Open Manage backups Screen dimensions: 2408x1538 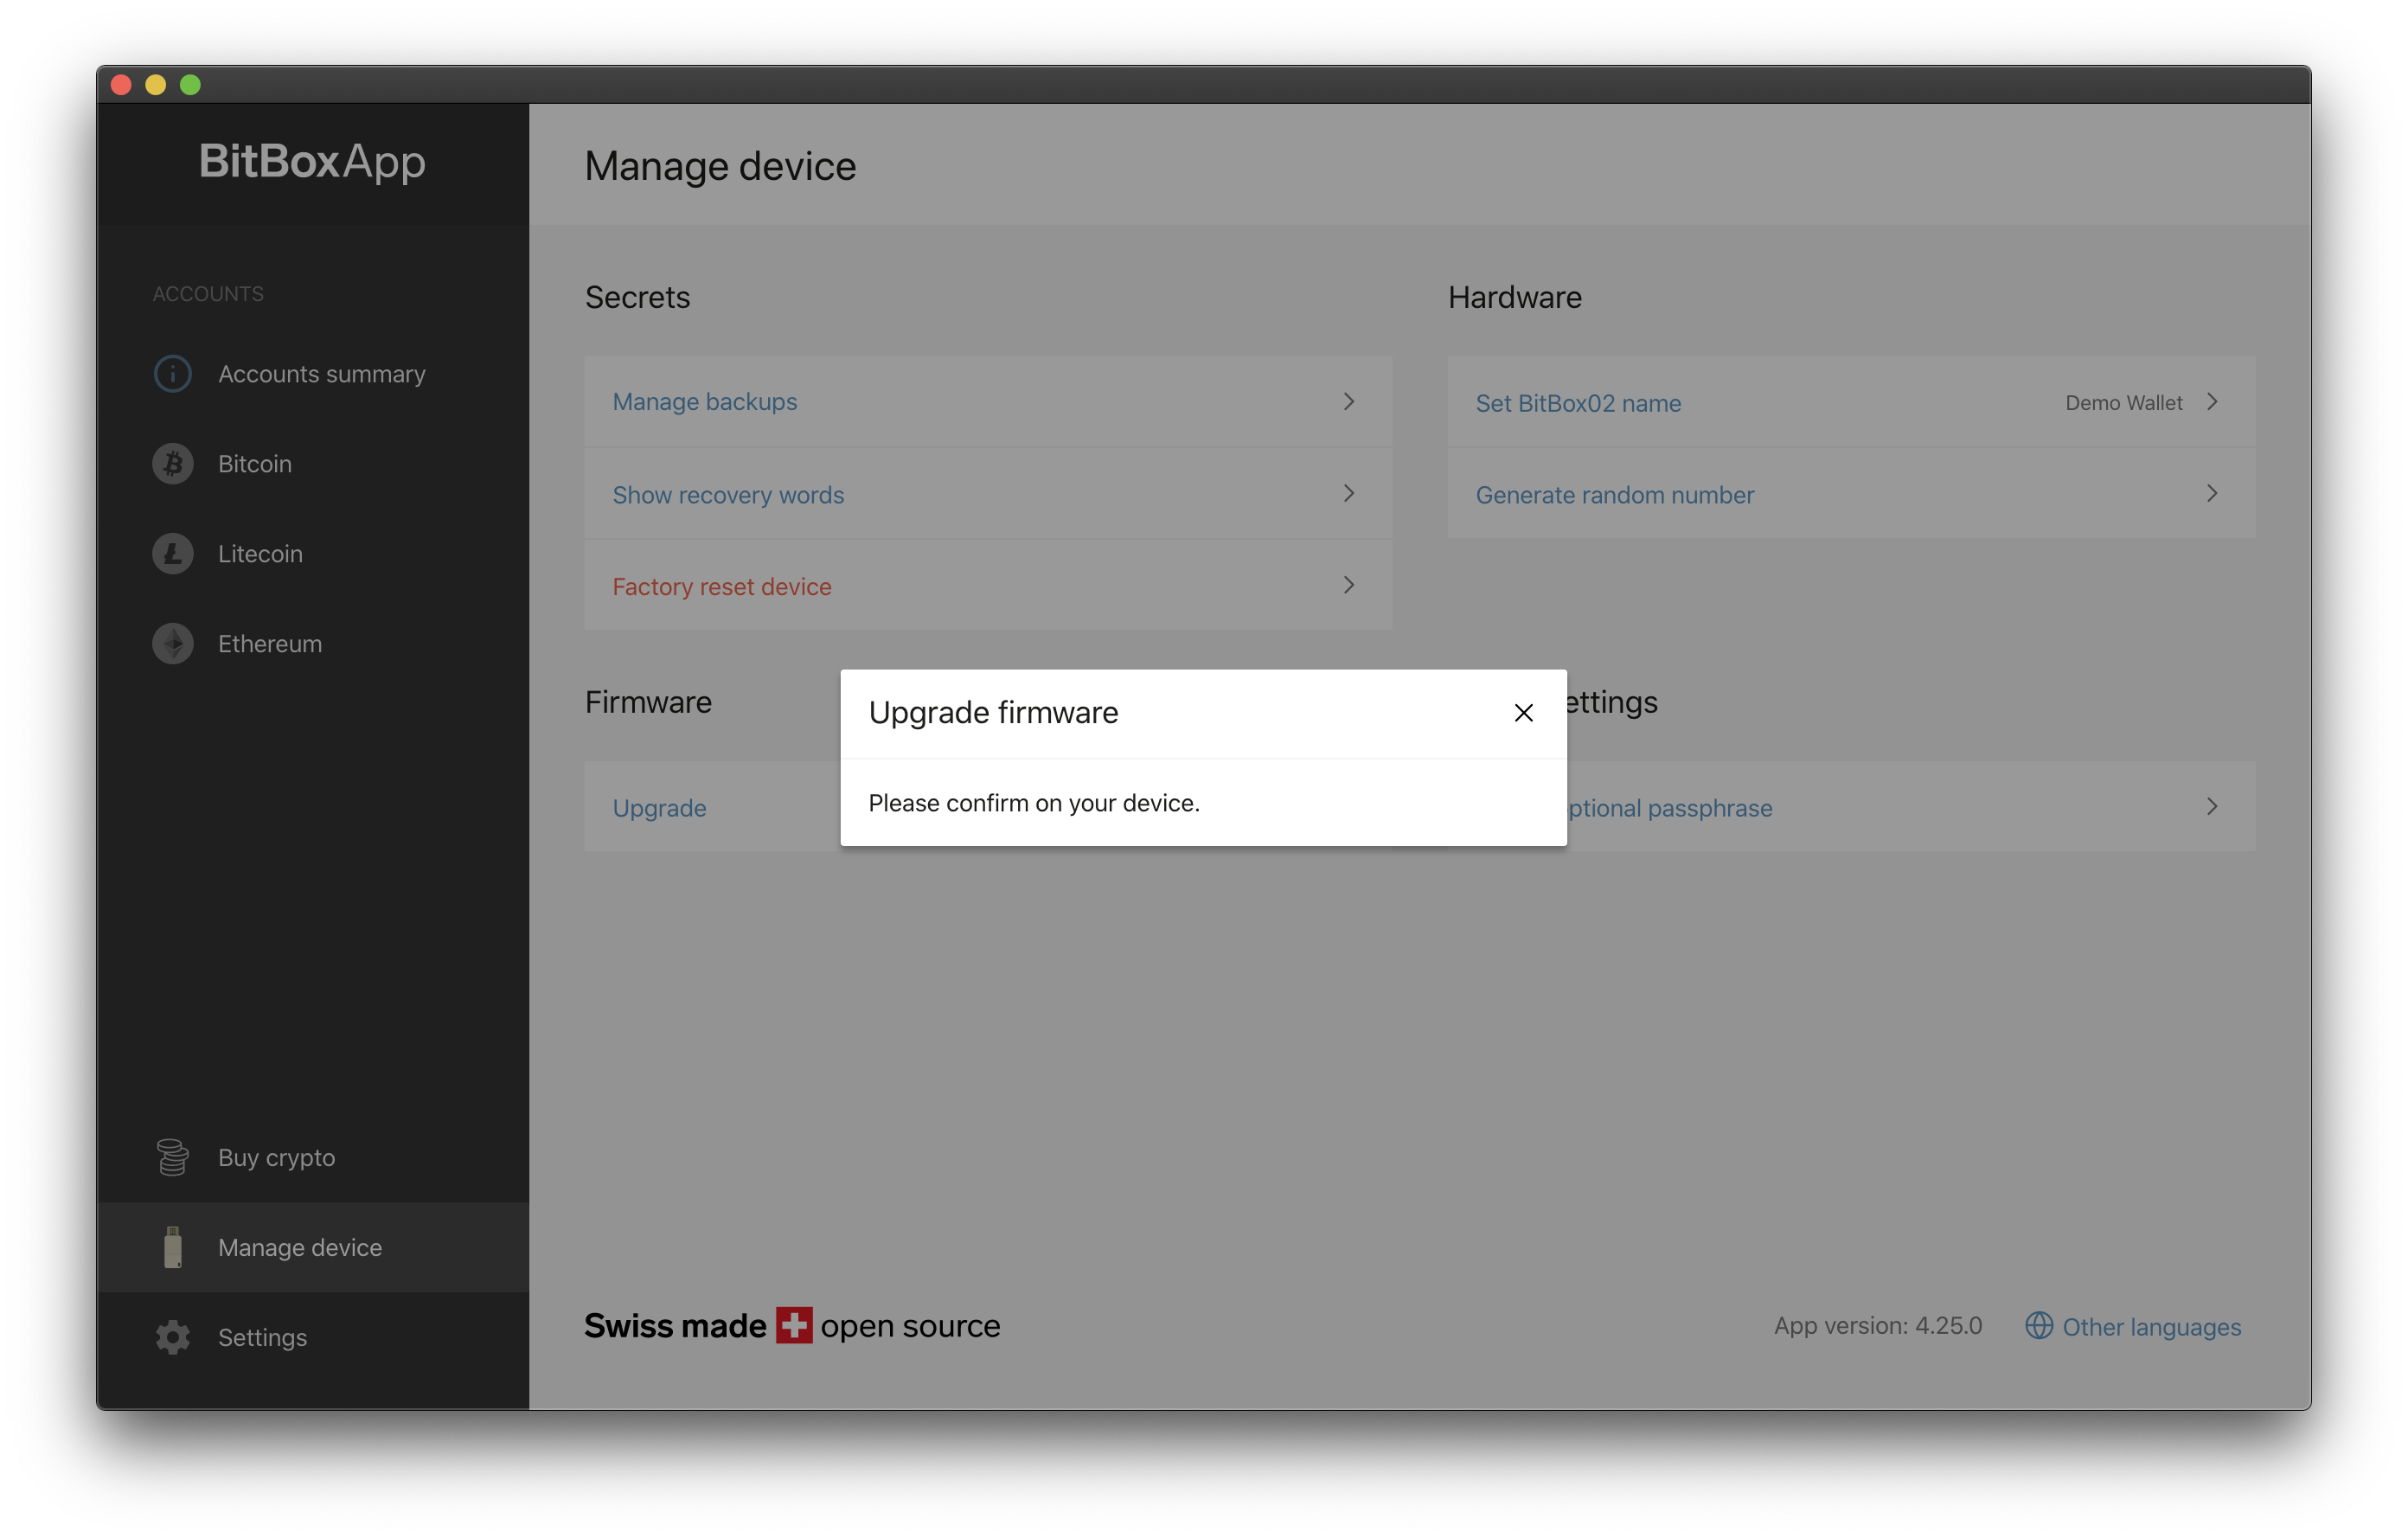(988, 402)
